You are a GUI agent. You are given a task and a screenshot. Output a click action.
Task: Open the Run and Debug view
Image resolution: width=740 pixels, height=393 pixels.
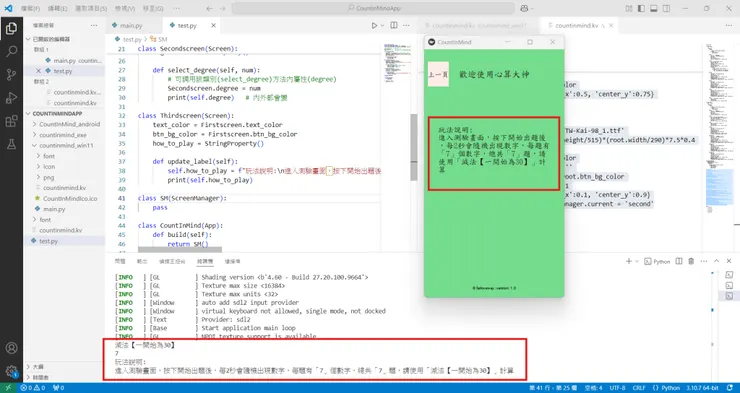[x=11, y=98]
